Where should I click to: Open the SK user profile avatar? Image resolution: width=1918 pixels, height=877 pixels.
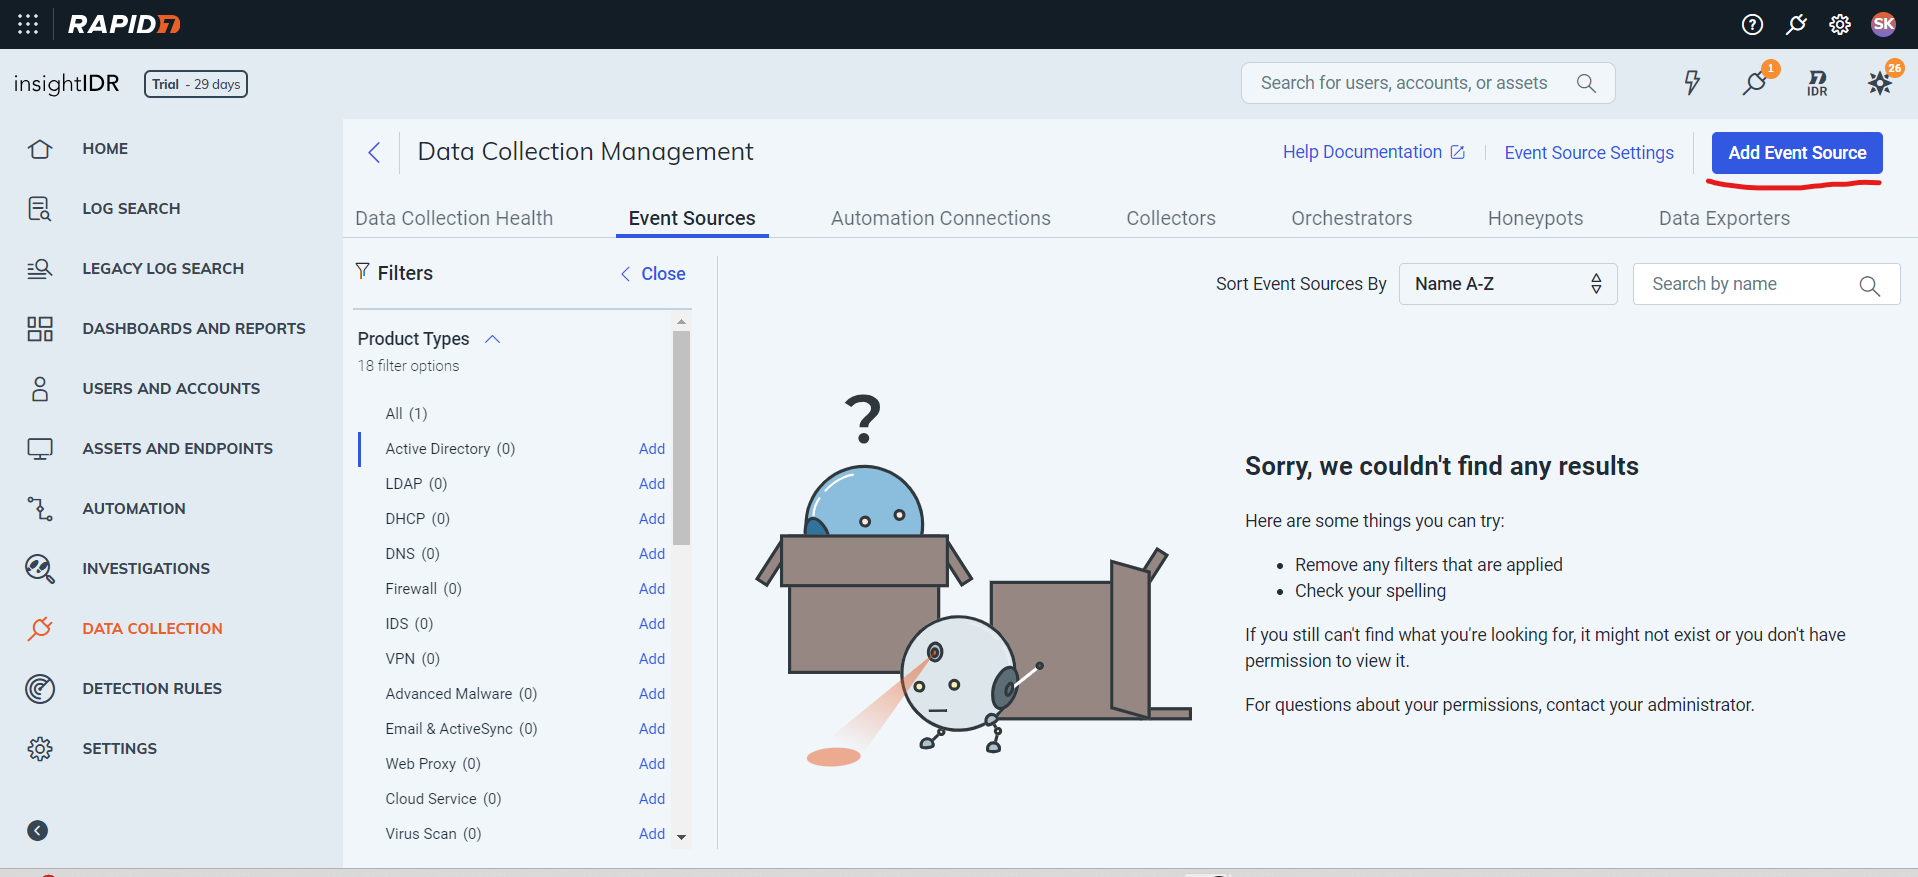(1884, 24)
